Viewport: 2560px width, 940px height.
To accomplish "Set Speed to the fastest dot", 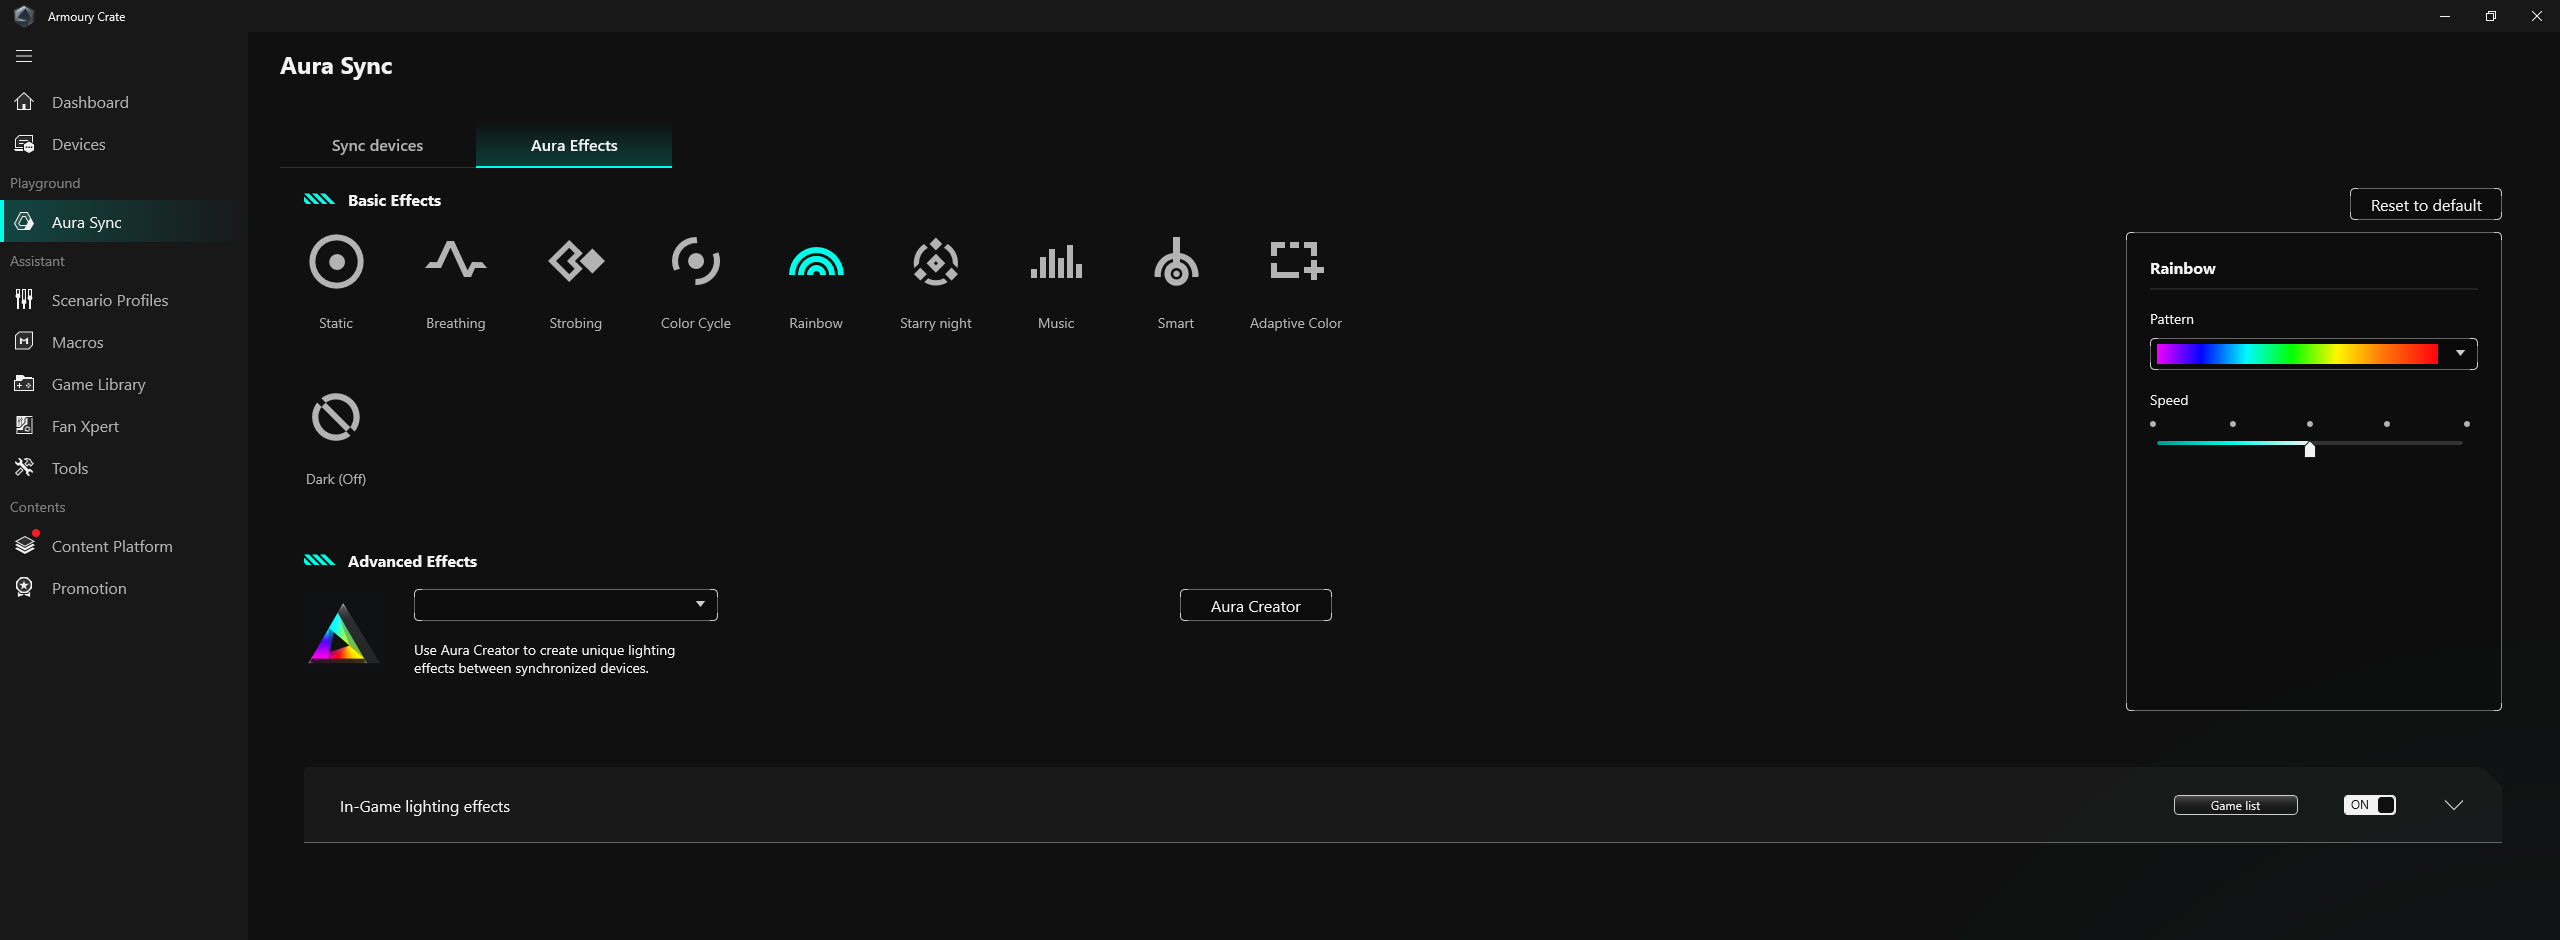I will 2467,424.
